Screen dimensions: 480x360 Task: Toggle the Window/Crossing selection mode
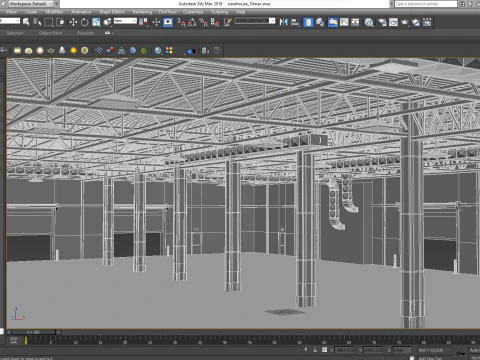click(60, 22)
